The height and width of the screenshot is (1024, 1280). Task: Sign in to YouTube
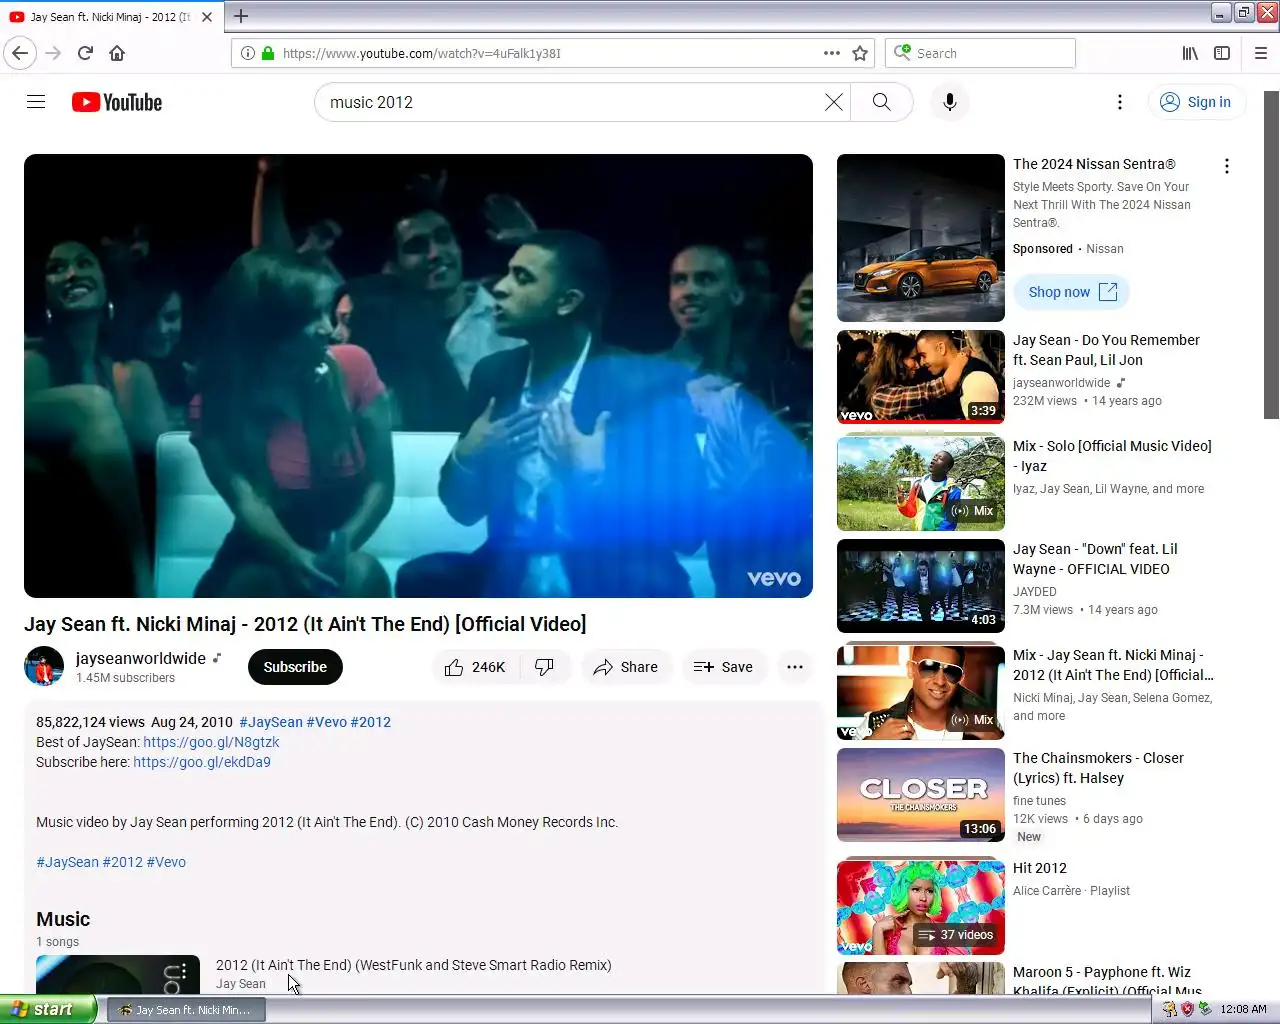tap(1196, 102)
